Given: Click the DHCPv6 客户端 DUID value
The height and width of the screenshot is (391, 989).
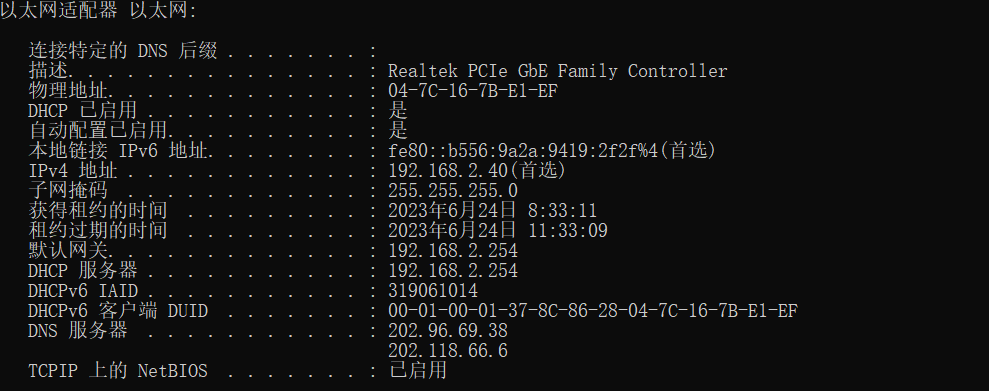Looking at the screenshot, I should tap(593, 311).
